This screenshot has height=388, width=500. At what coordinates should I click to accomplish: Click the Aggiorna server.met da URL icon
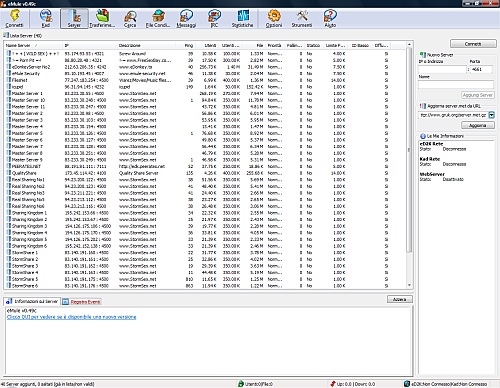pyautogui.click(x=423, y=106)
